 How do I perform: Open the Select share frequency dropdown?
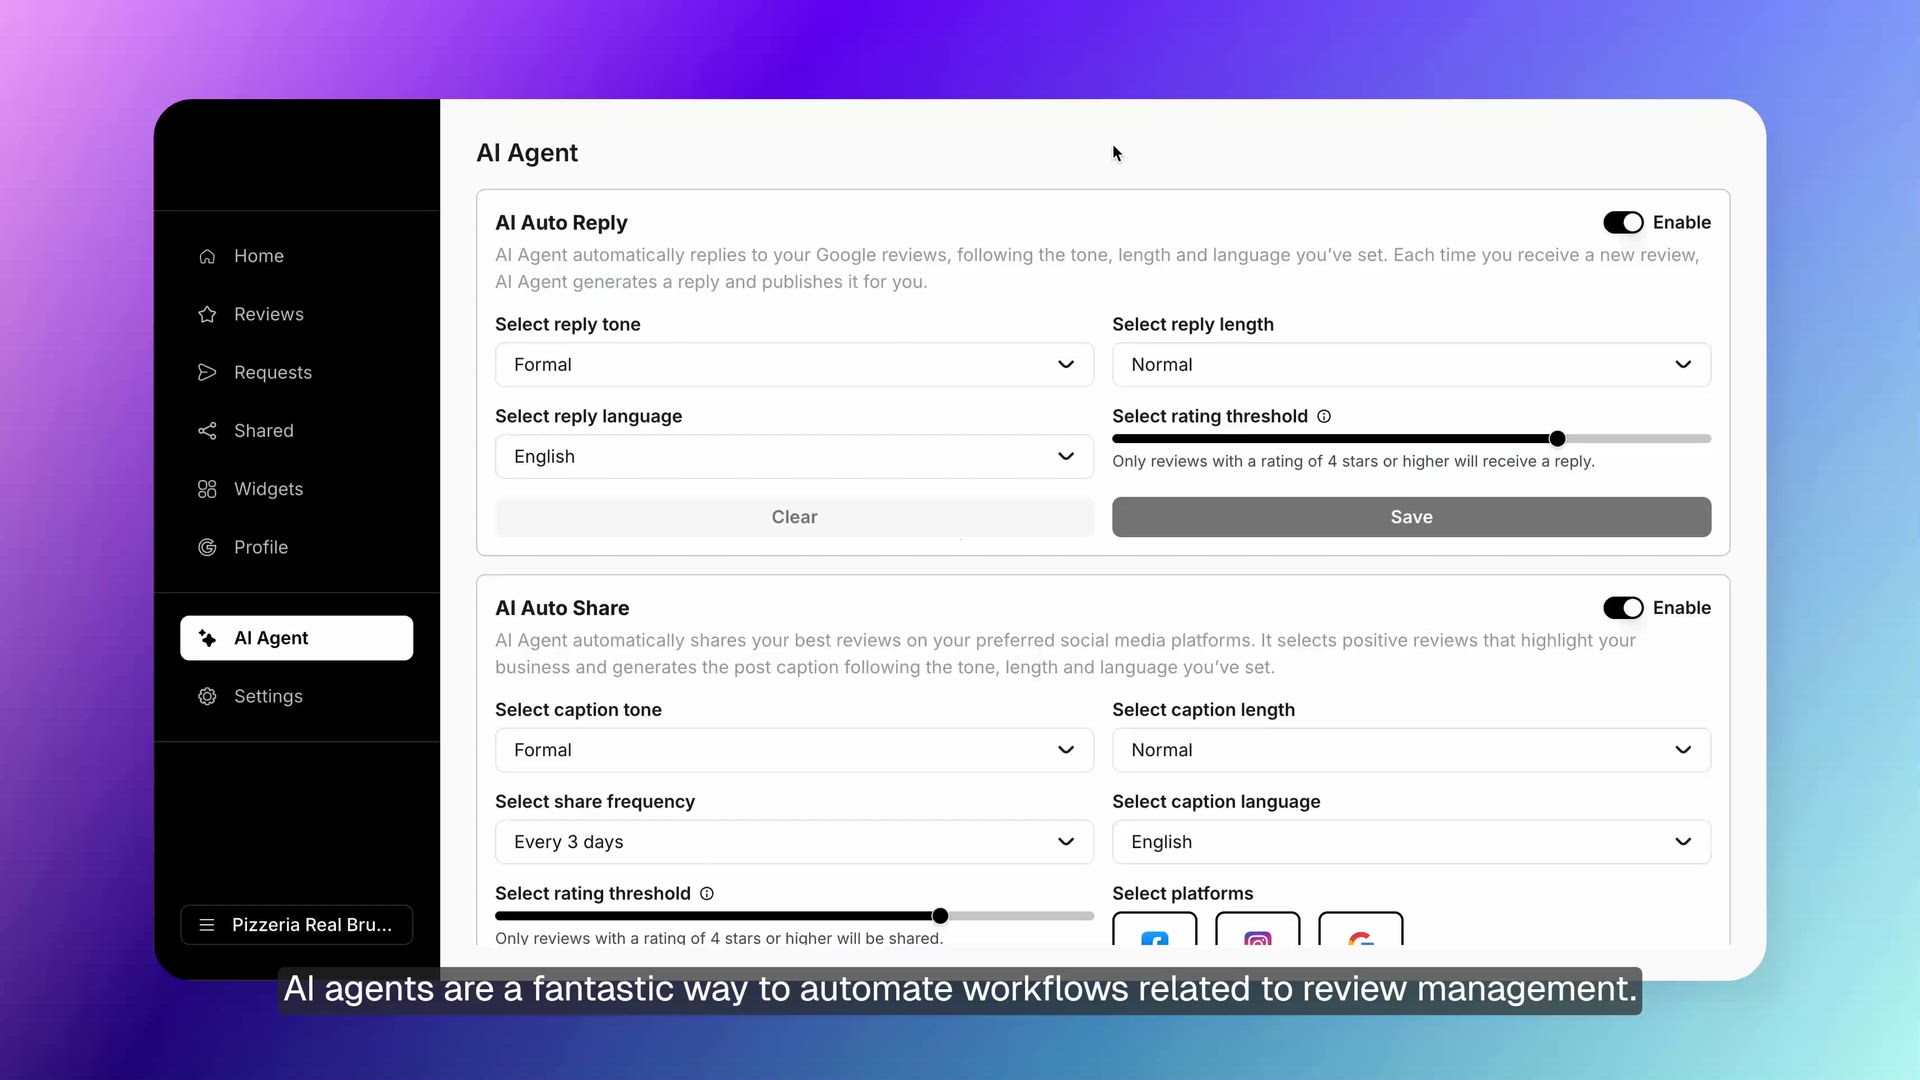(794, 842)
